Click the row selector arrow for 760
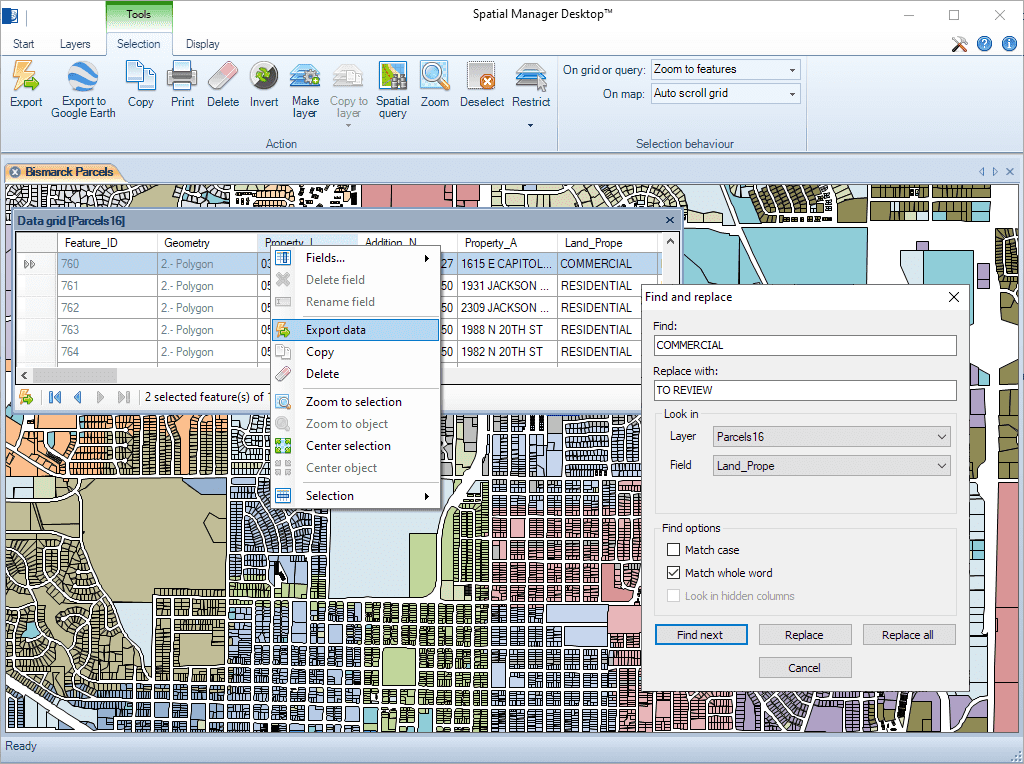Viewport: 1024px width, 764px height. coord(29,264)
